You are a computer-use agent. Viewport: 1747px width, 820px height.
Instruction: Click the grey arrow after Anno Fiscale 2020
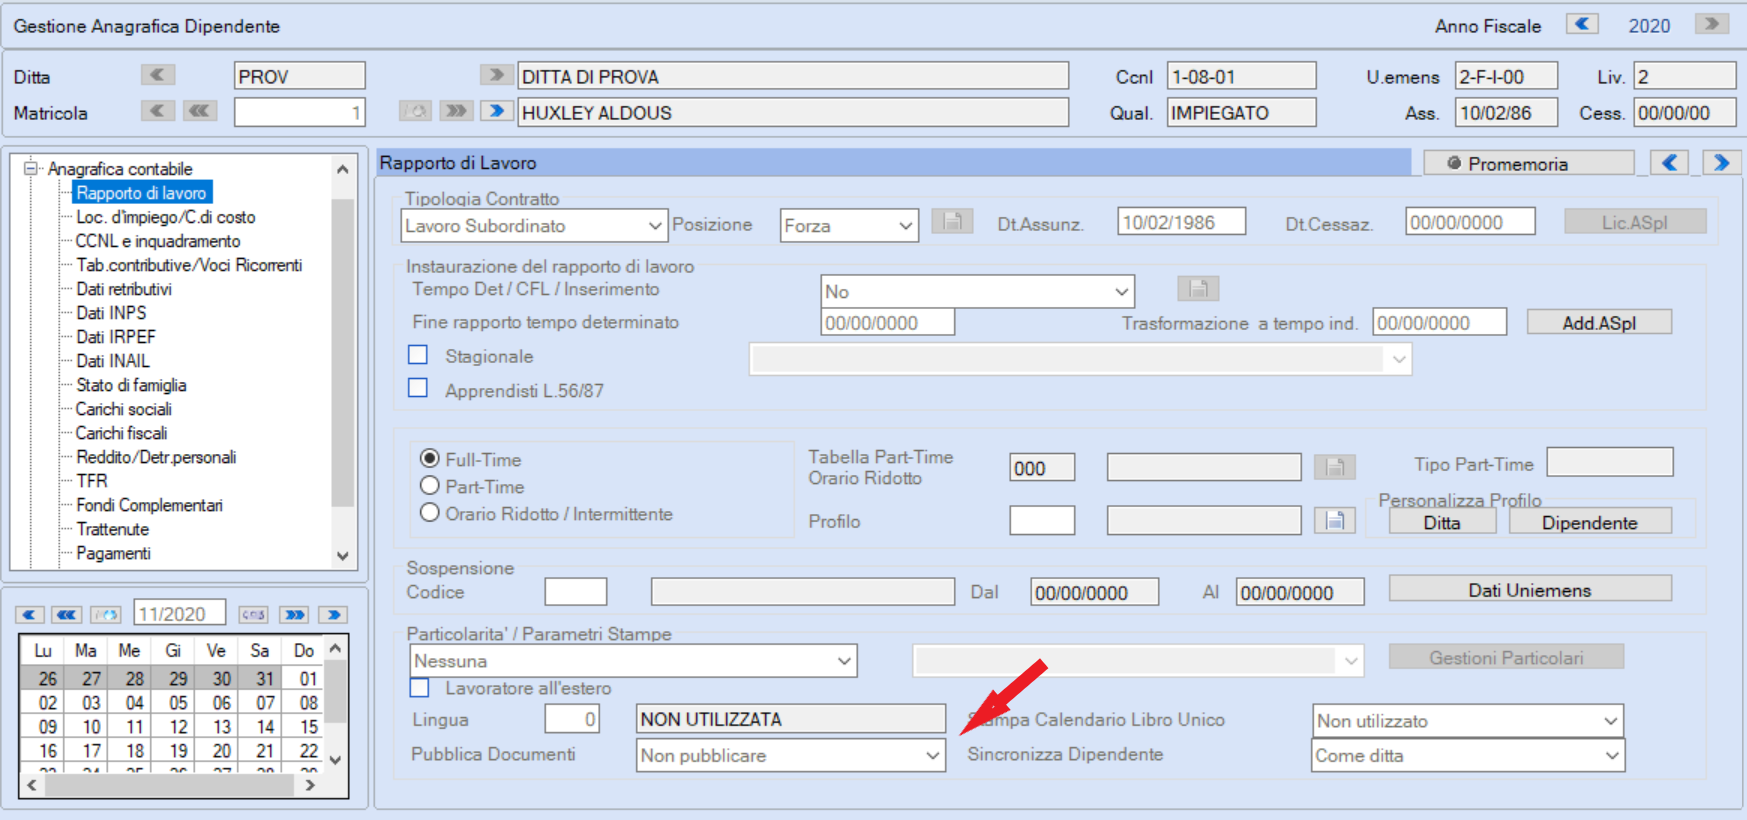1712,24
